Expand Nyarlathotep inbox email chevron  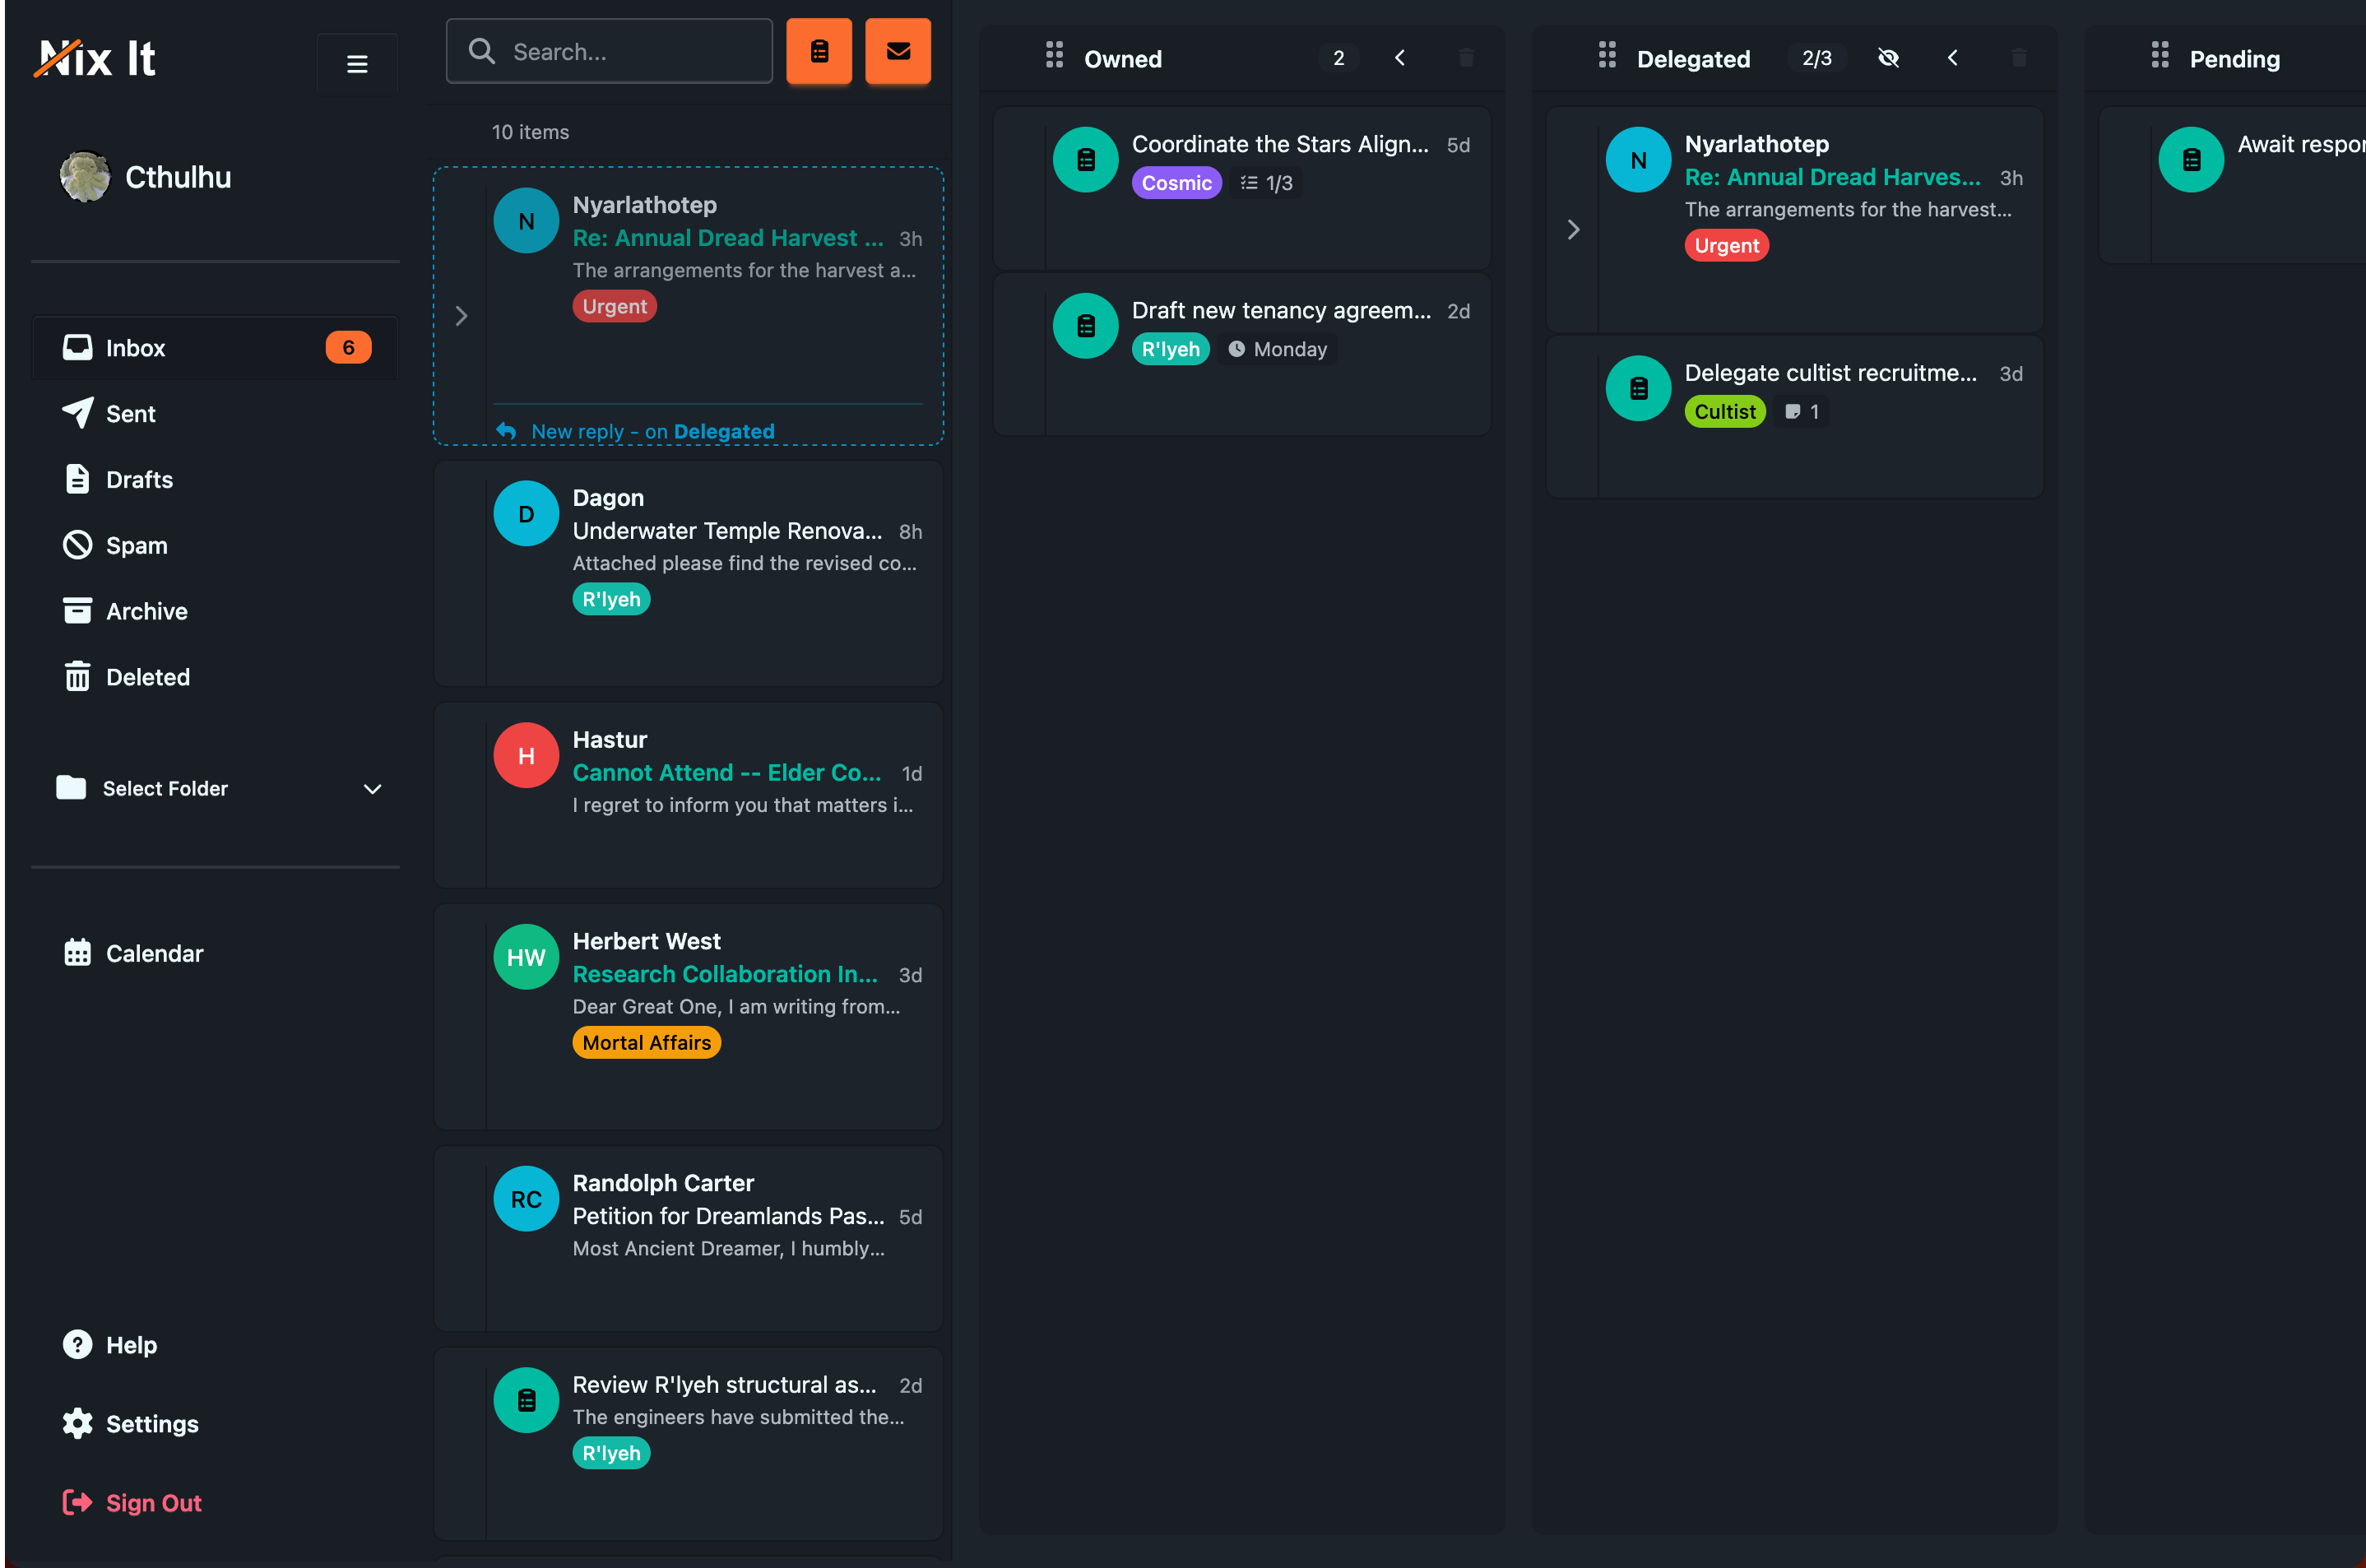click(461, 316)
